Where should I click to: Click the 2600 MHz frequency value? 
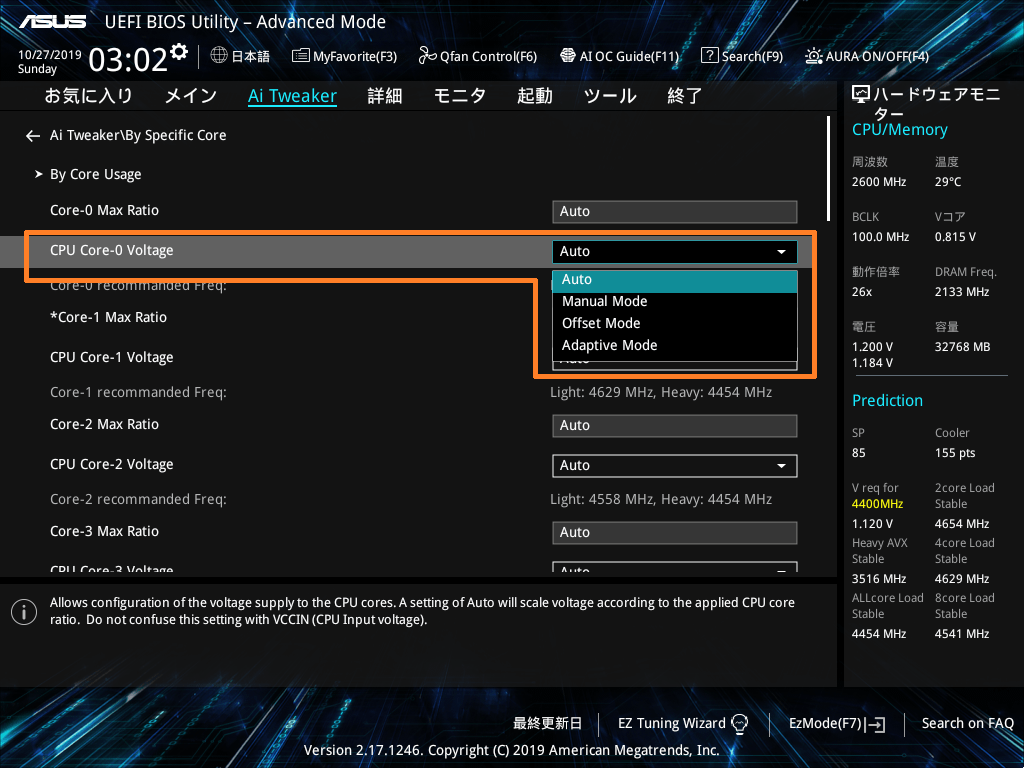click(x=879, y=182)
